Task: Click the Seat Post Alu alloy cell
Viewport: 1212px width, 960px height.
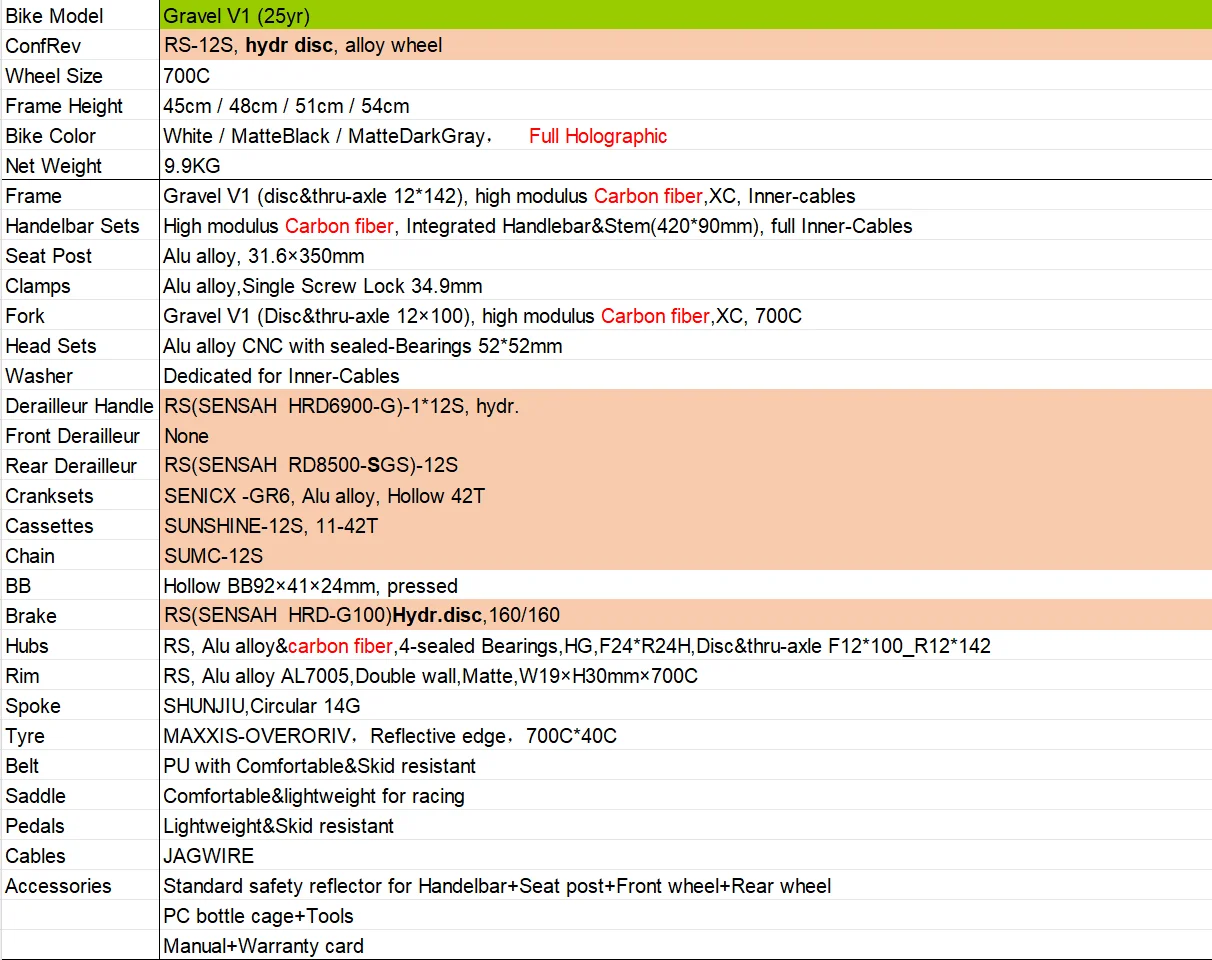Action: [685, 255]
